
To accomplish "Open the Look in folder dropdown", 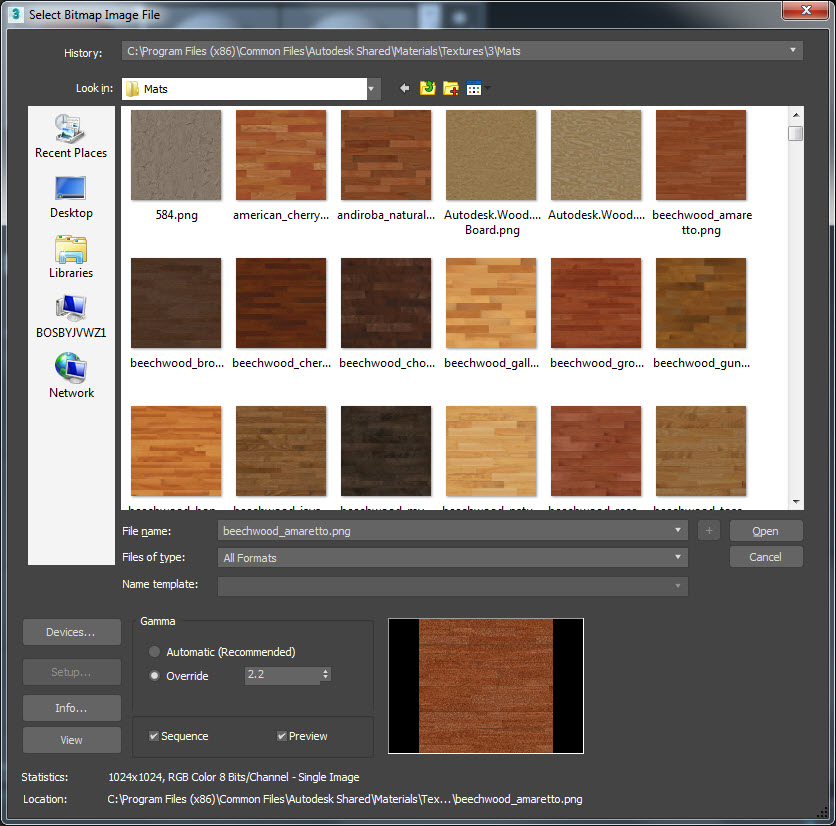I will [x=373, y=89].
